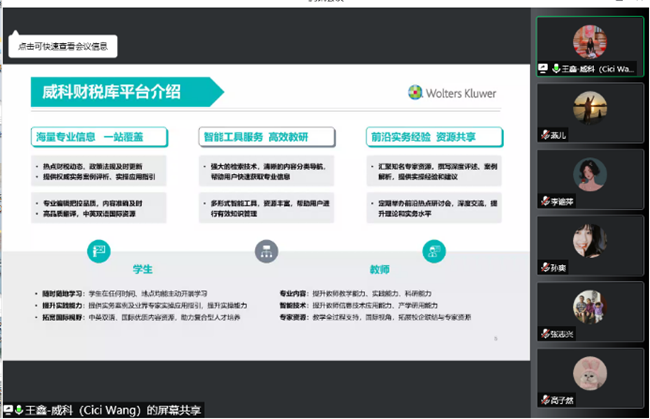Click the 热点财税动态 bullet box
The image size is (650, 419).
(x=99, y=171)
